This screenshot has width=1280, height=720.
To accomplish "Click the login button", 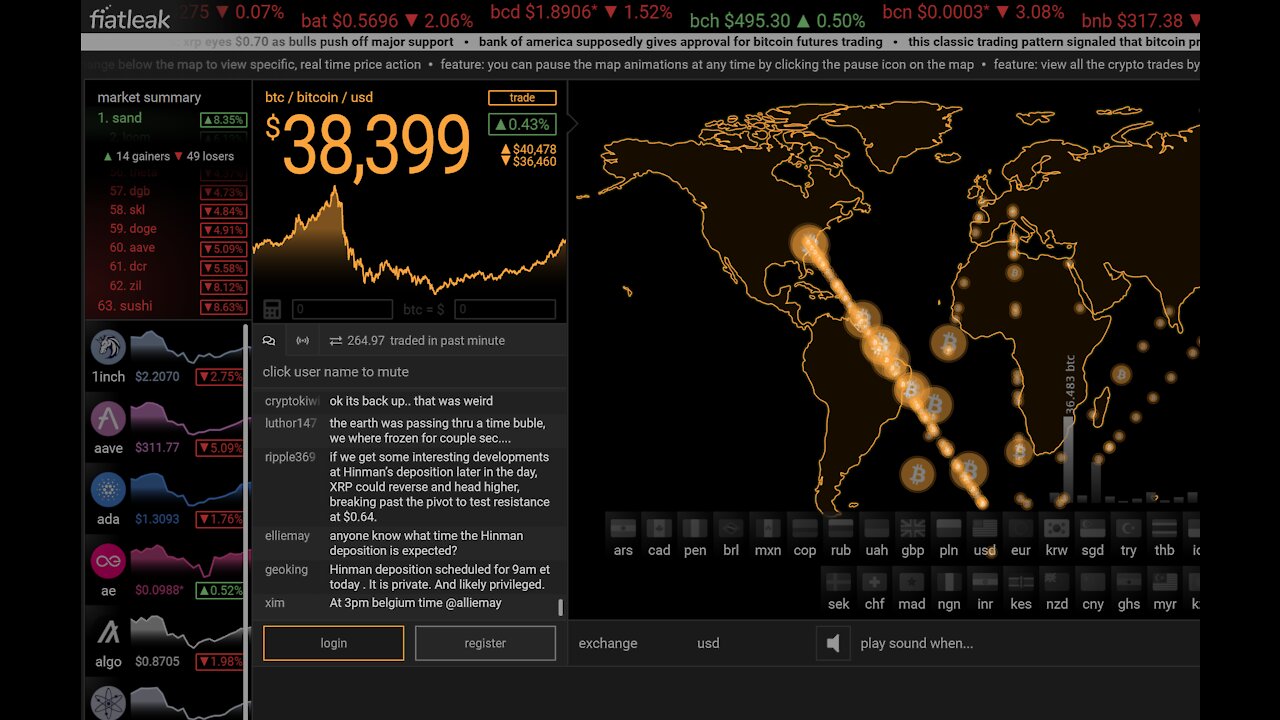I will [x=334, y=643].
